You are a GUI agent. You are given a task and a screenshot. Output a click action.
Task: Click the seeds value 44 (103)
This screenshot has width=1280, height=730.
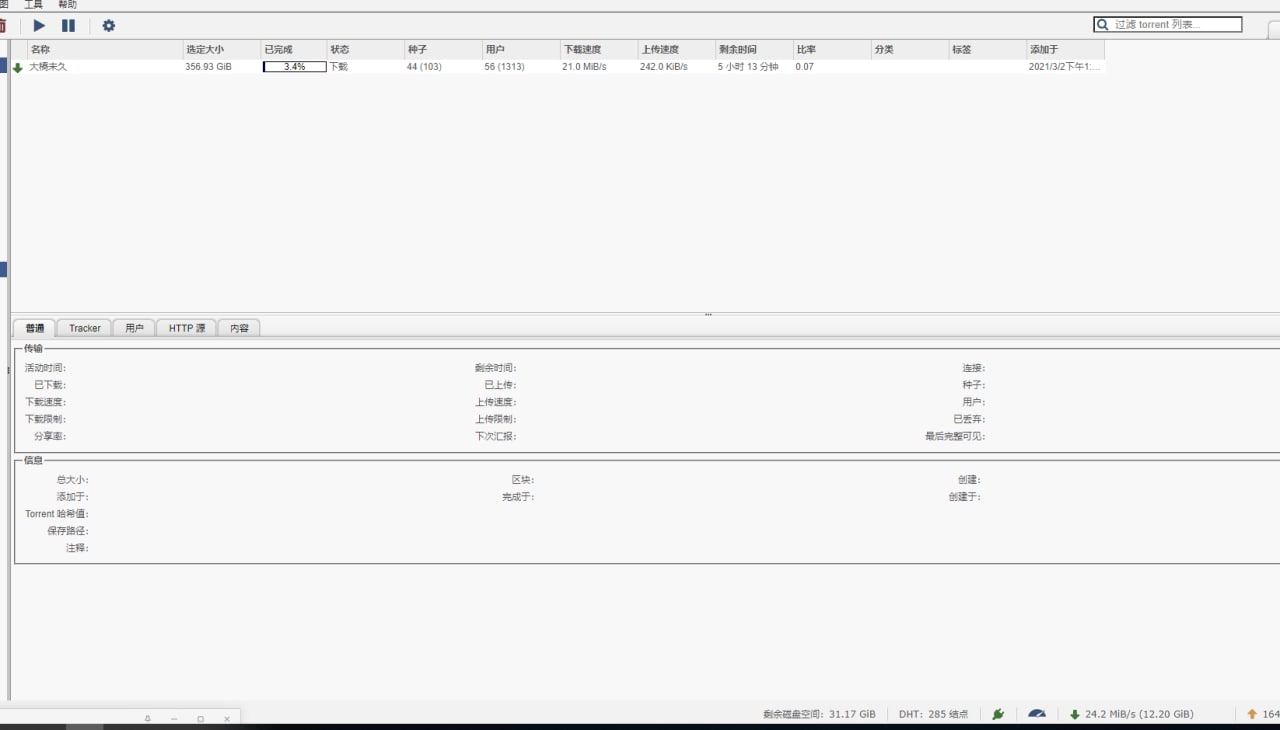point(424,67)
